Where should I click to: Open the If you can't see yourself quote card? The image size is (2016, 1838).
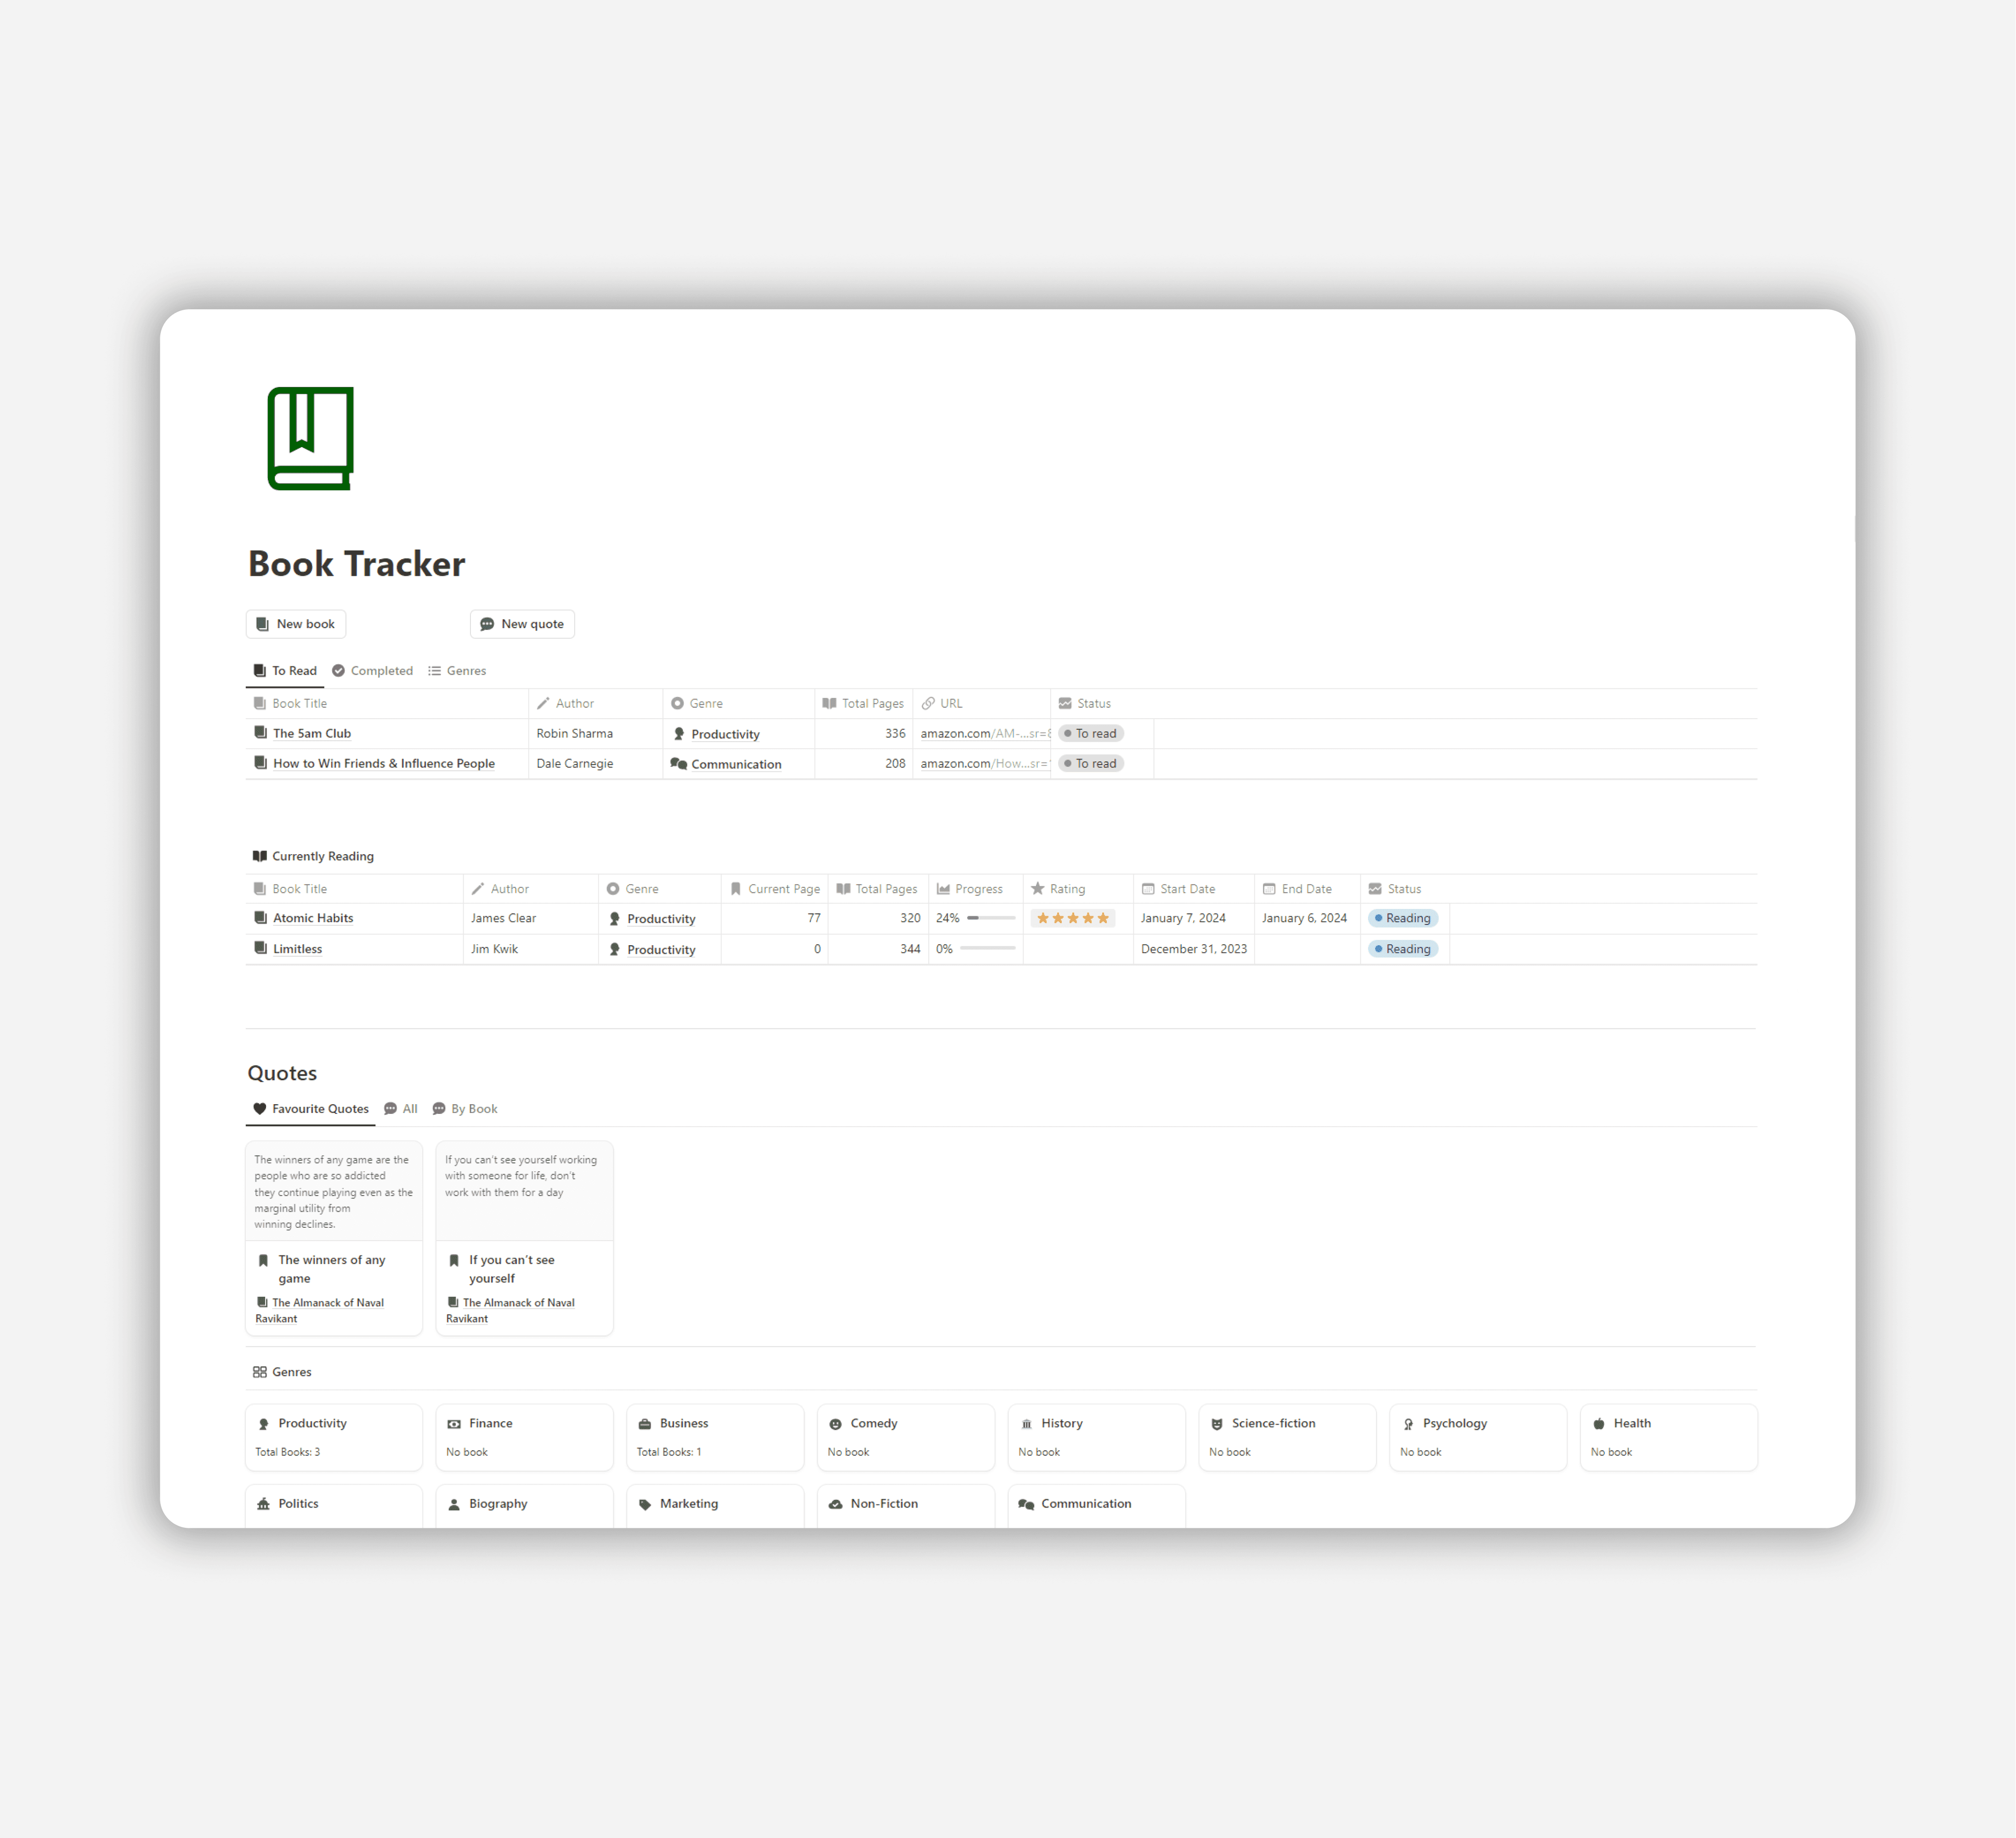524,1238
